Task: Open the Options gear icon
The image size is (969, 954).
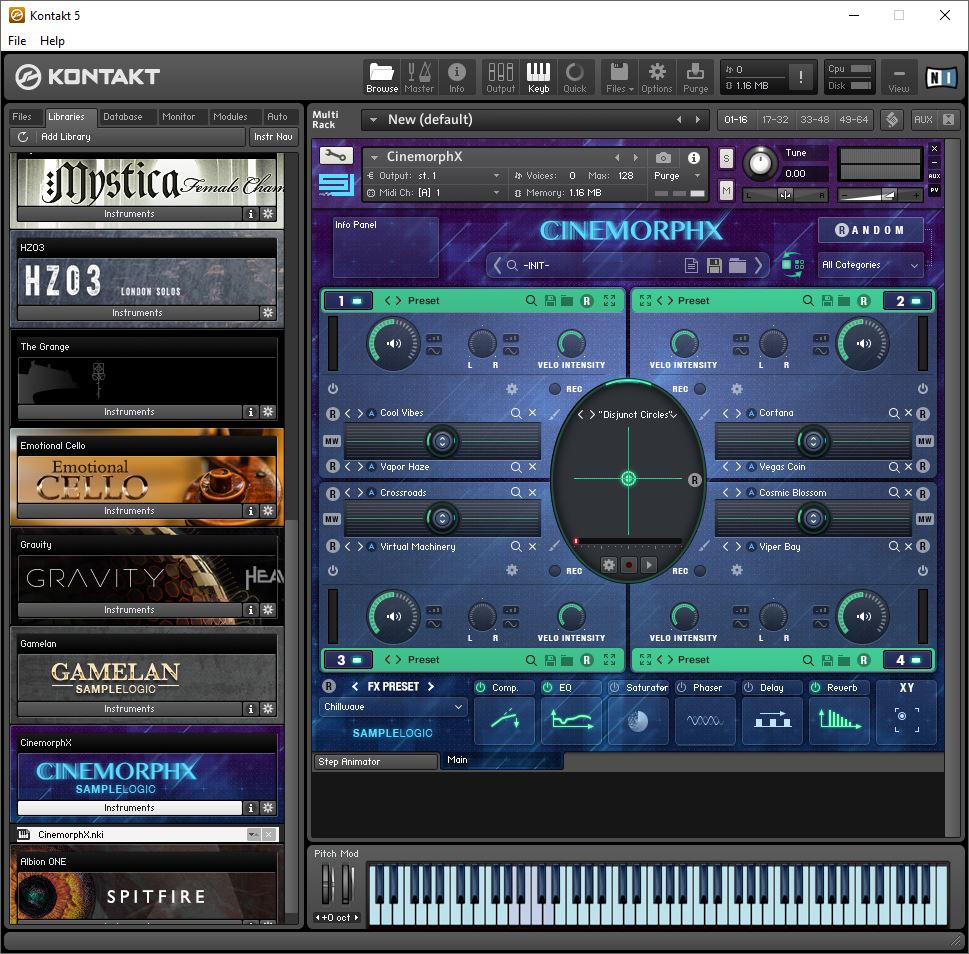Action: point(656,77)
